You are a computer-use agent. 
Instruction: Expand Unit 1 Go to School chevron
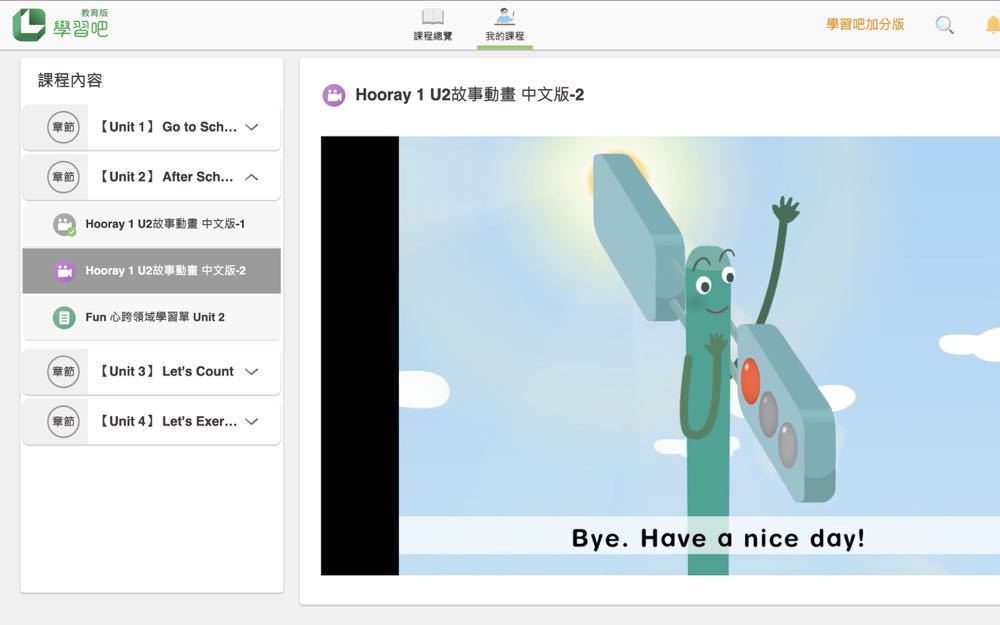252,127
